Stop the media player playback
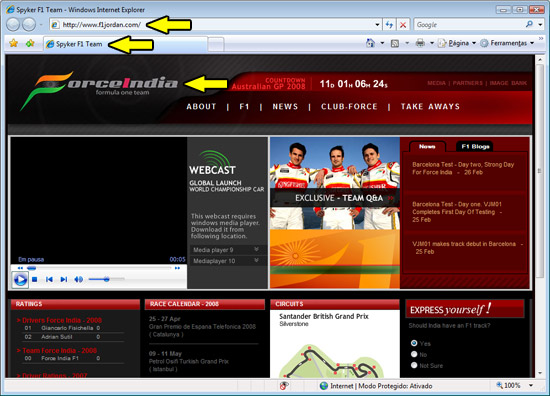Screen dimensions: 550x396 (x=34, y=280)
